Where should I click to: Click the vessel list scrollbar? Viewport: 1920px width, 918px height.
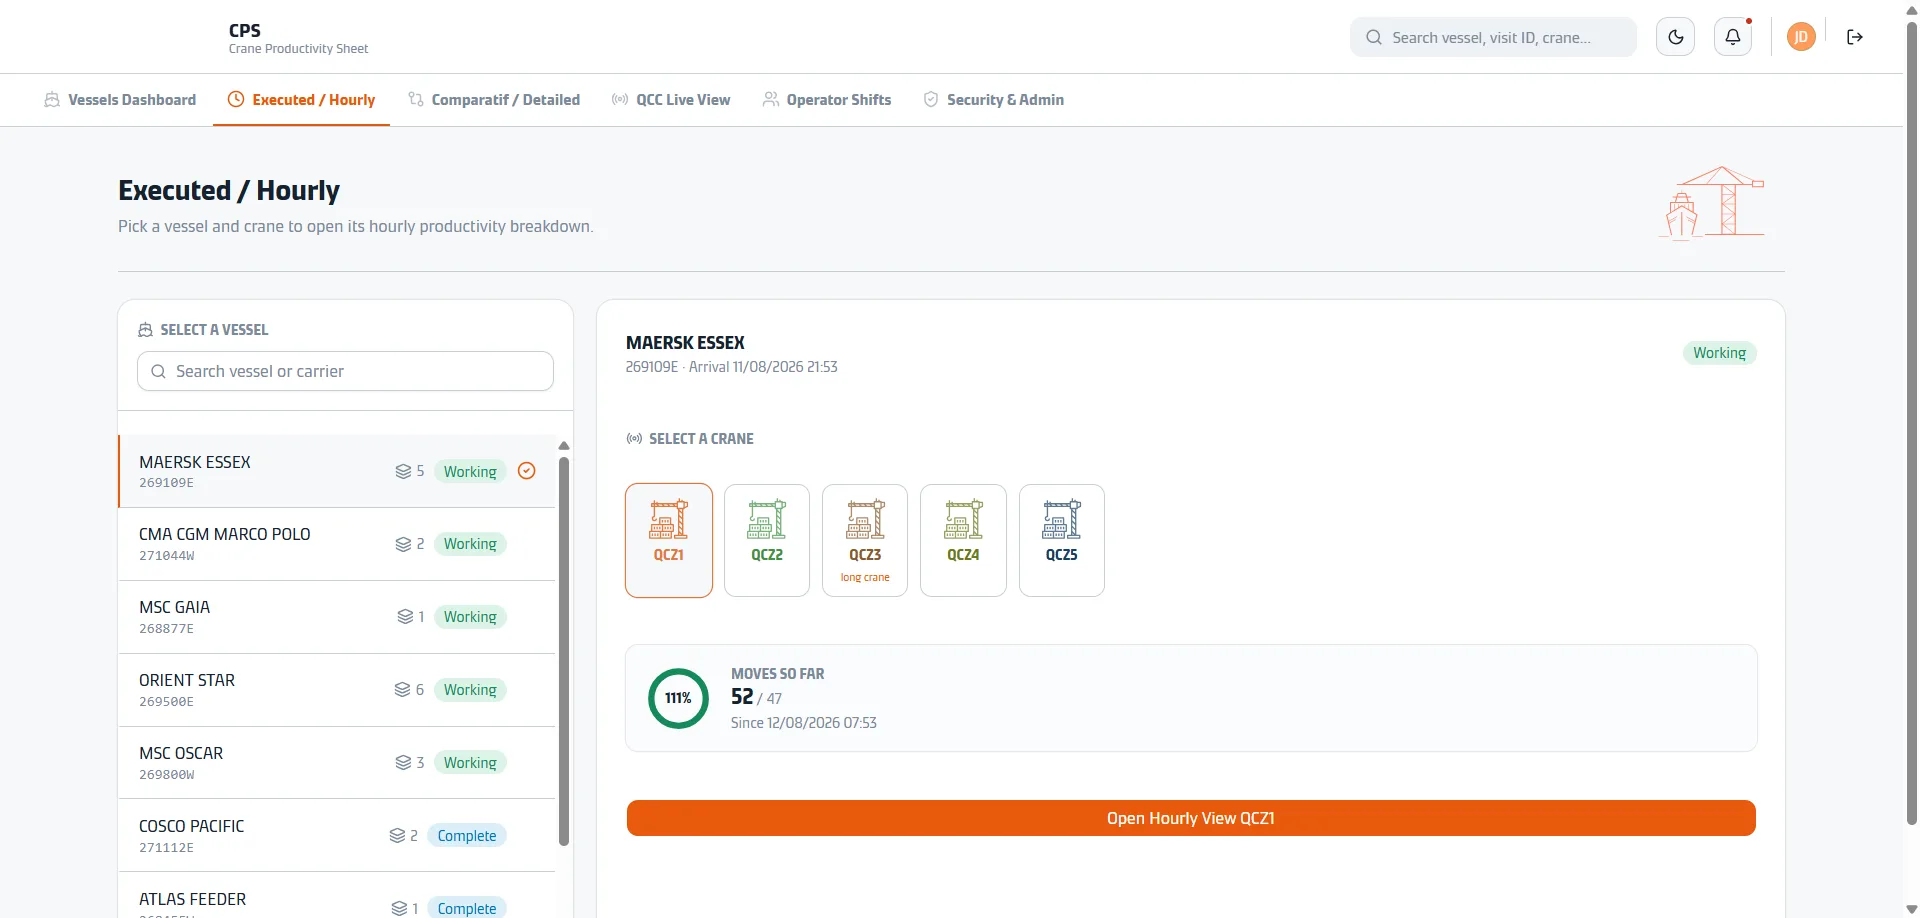coord(564,650)
